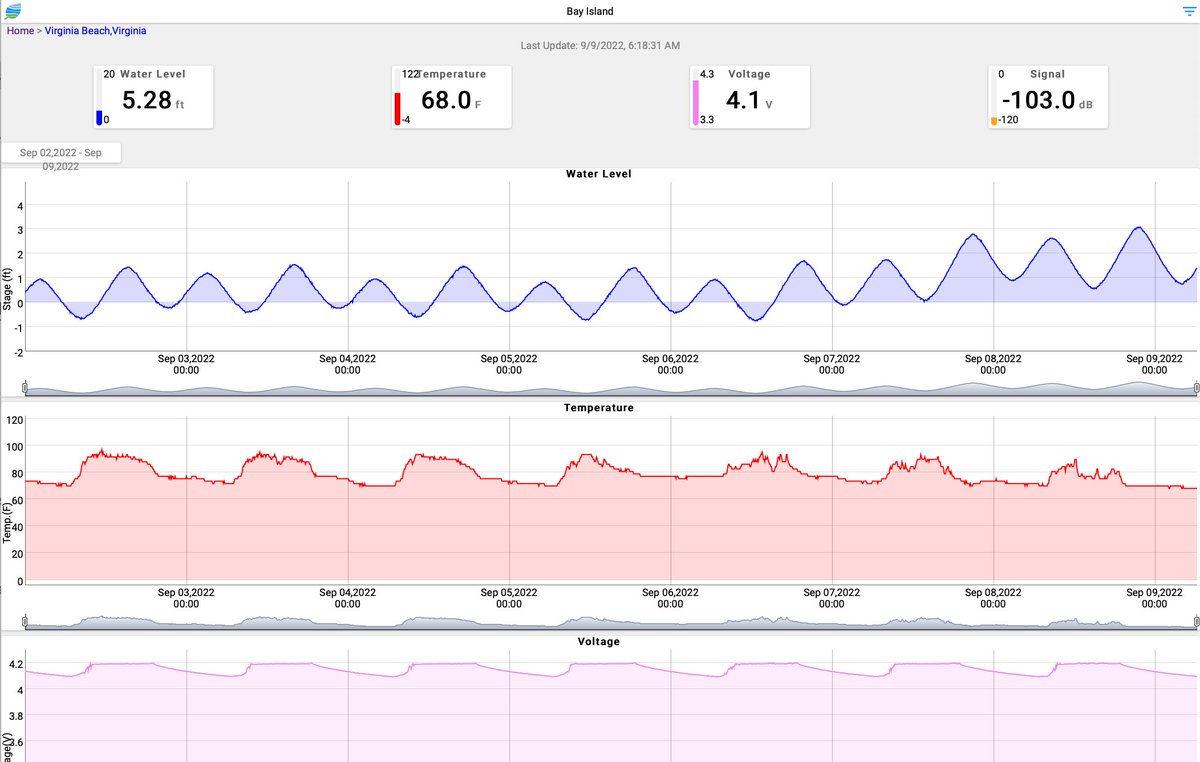Viewport: 1200px width, 762px height.
Task: Select the 5.28 ft Water Level reading
Action: [x=148, y=97]
